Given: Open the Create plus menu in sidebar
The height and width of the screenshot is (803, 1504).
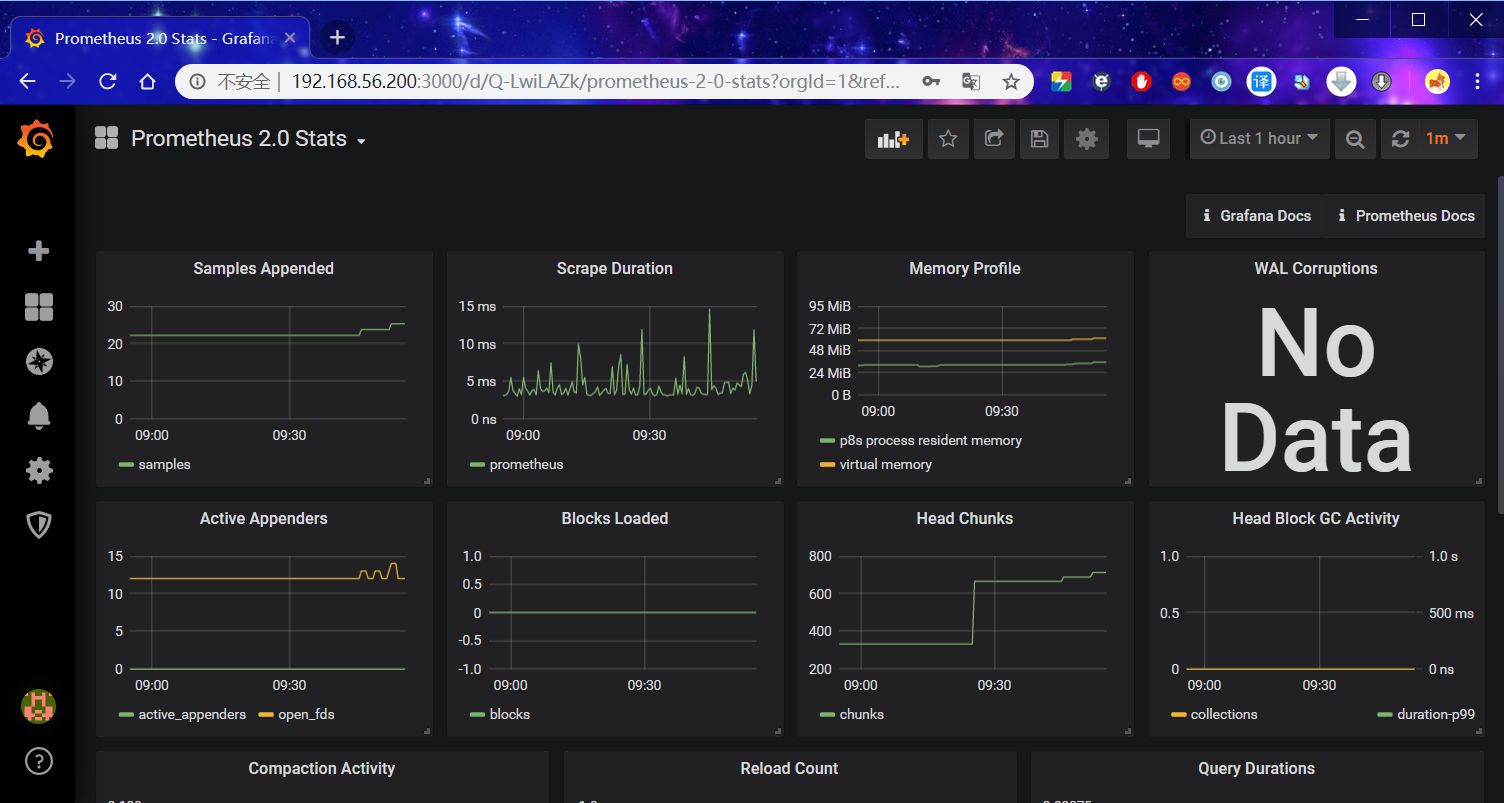Looking at the screenshot, I should pos(38,251).
